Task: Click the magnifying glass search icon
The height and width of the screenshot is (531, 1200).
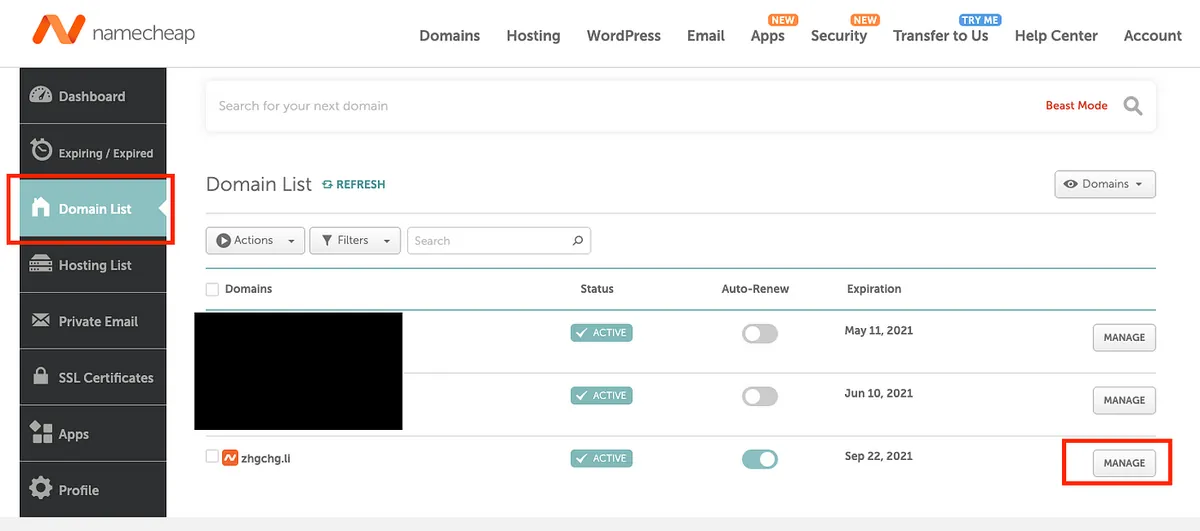Action: click(1132, 106)
